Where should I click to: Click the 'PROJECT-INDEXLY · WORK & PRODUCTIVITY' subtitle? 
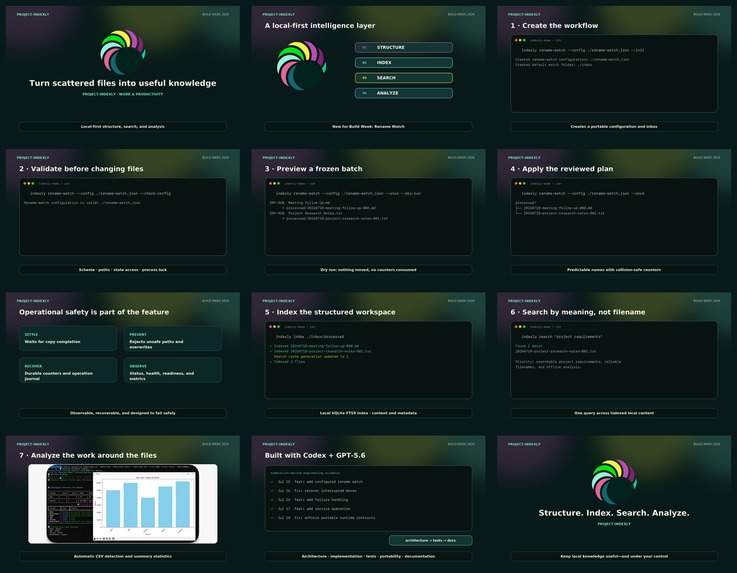123,94
